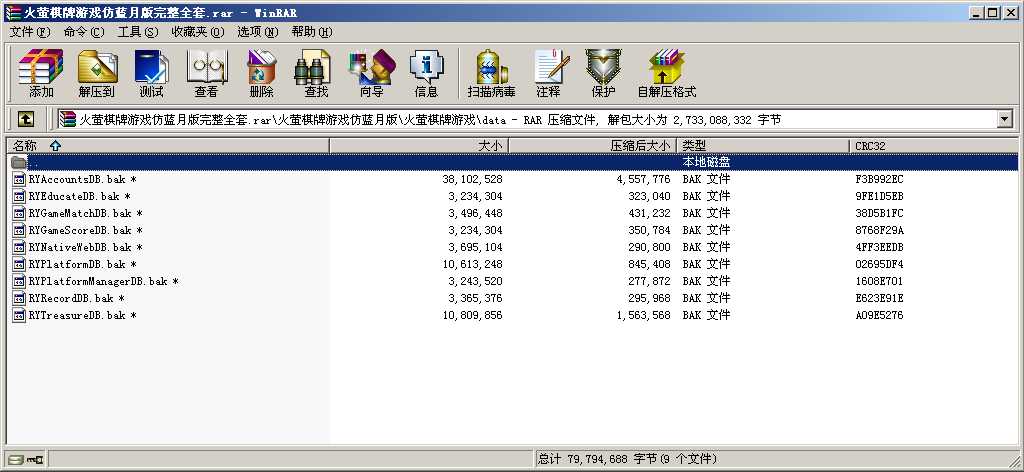Click the WinRAR title bar icon
The width and height of the screenshot is (1024, 472).
(13, 12)
